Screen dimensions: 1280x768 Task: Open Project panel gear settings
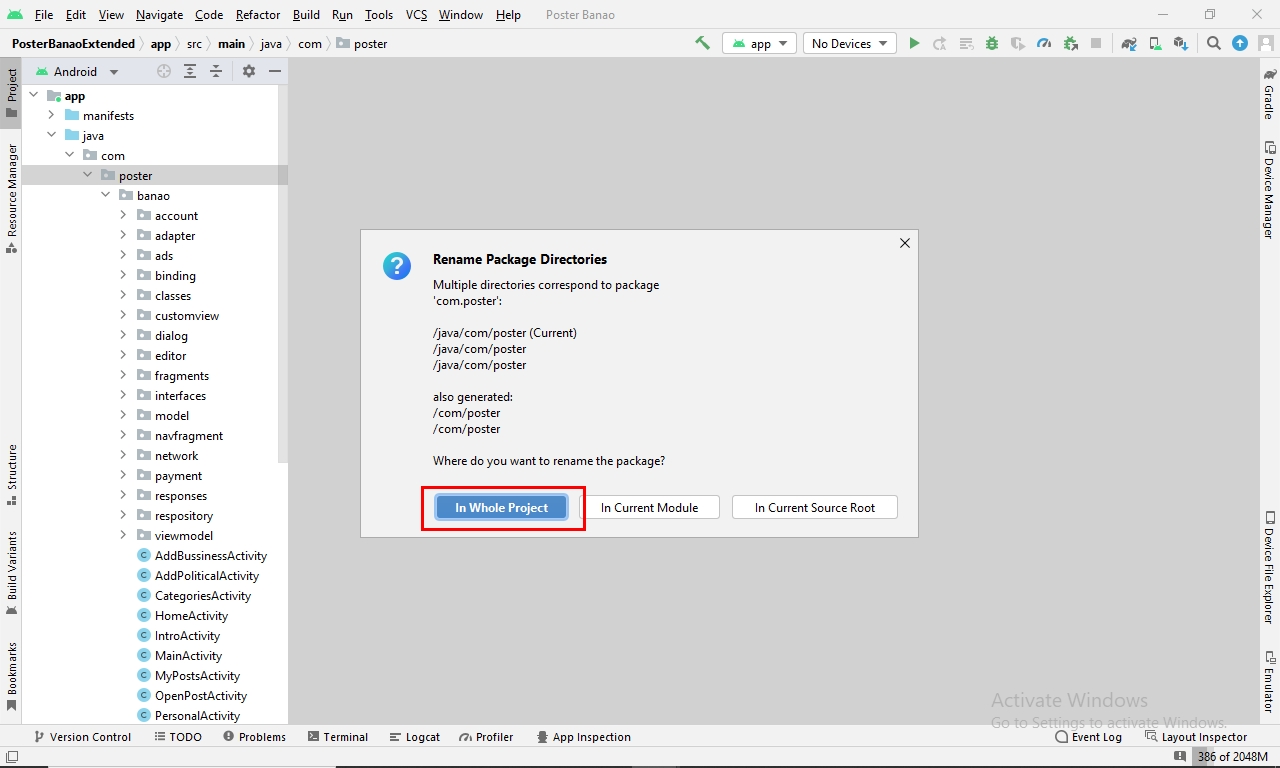(x=249, y=71)
